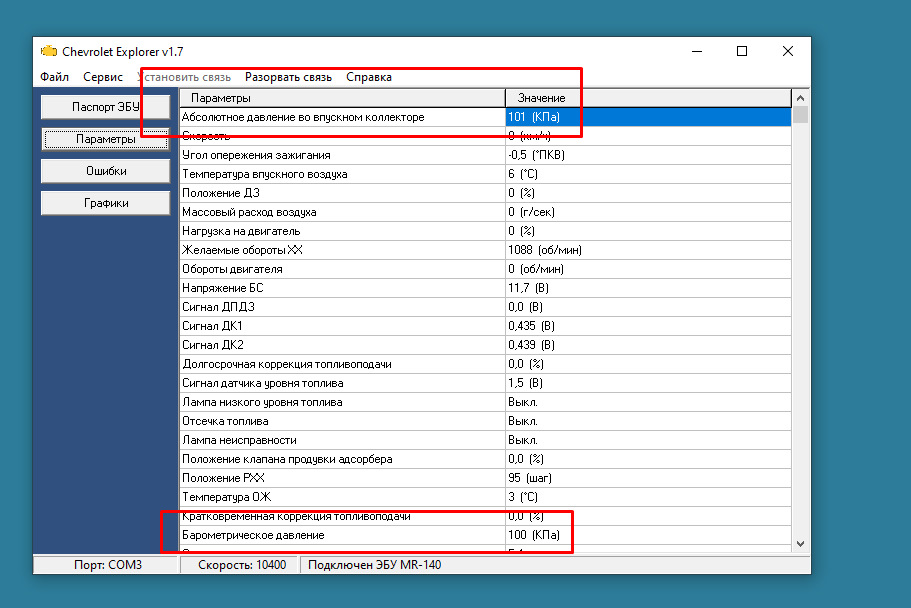Screen dimensions: 911x608
Task: Open the Сервис menu
Action: pos(103,77)
